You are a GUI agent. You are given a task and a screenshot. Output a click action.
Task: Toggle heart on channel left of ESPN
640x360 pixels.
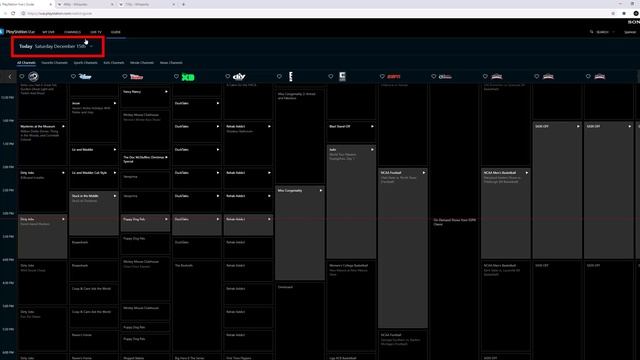pyautogui.click(x=331, y=76)
